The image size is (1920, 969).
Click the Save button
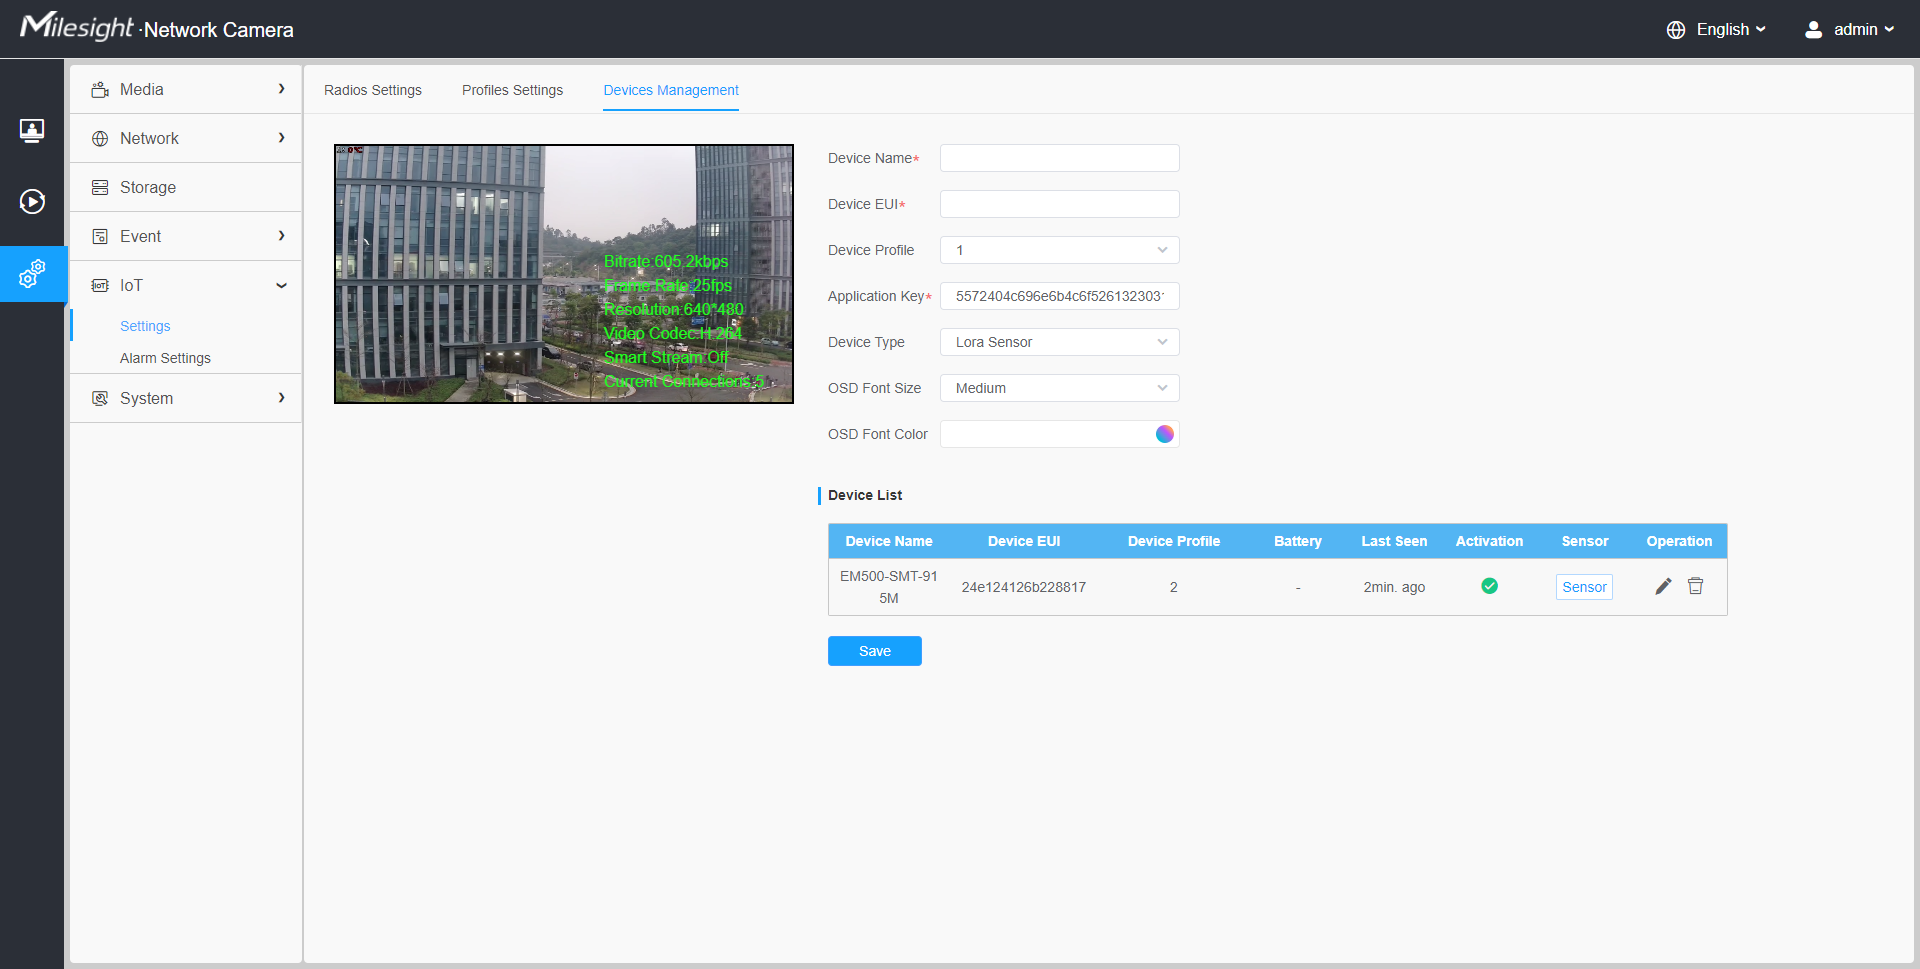(x=875, y=651)
